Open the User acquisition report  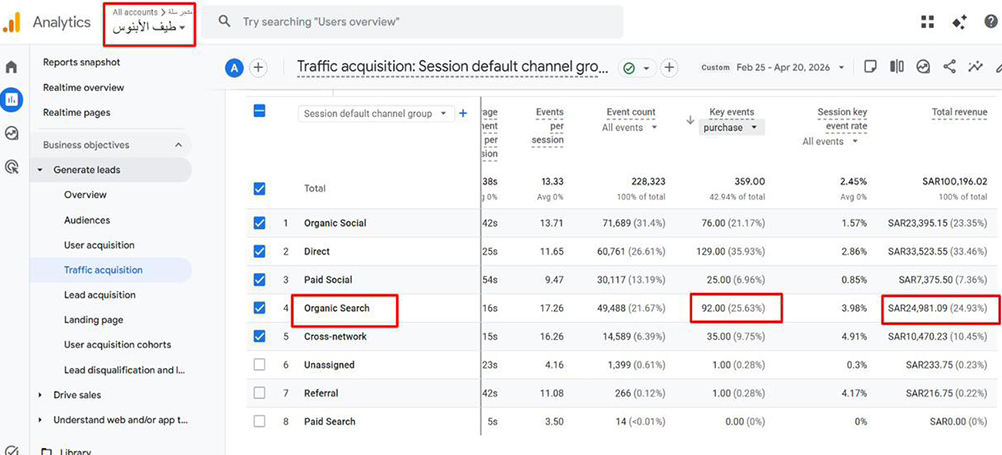coord(99,245)
